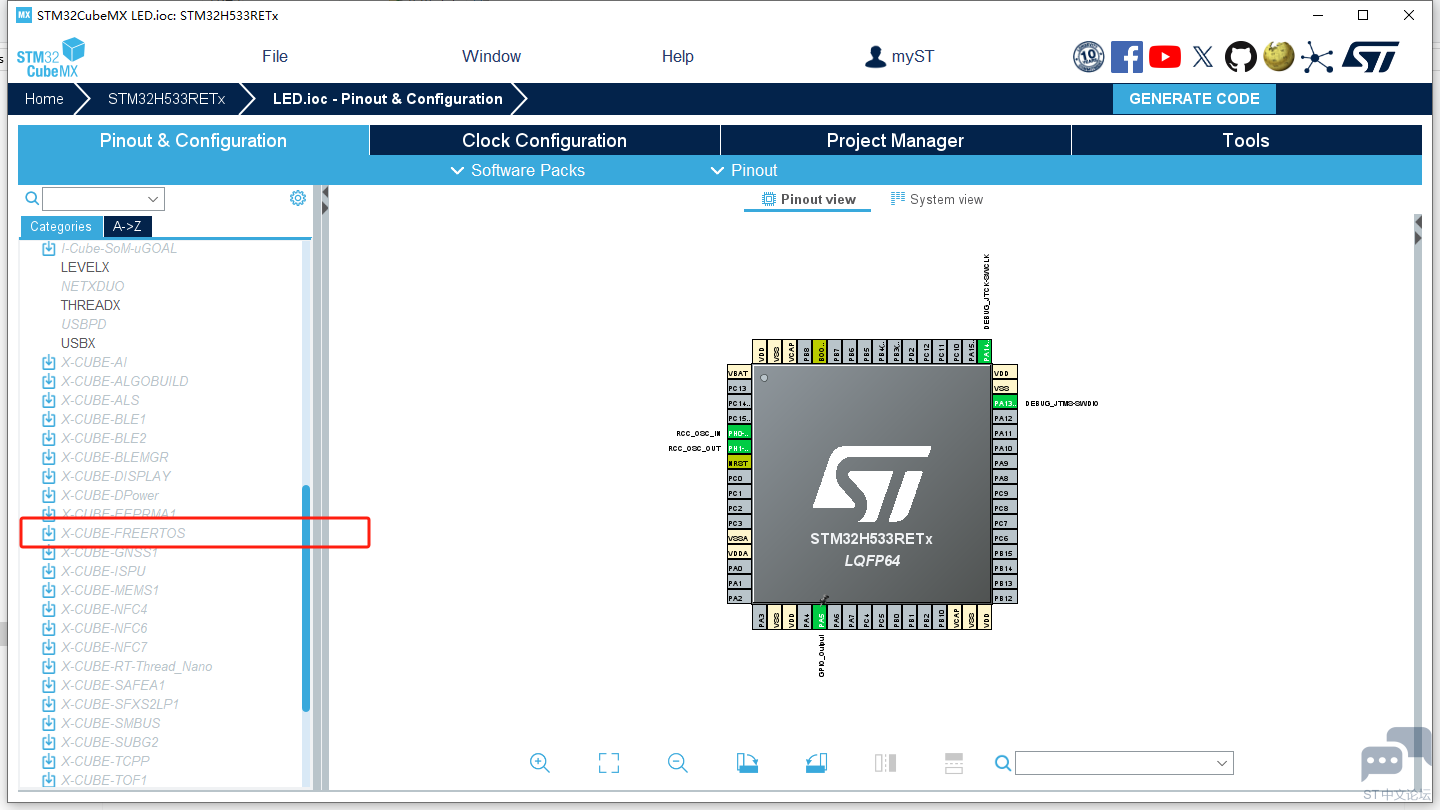Click the NRST pin on the chip
Viewport: 1440px width, 810px height.
click(739, 463)
